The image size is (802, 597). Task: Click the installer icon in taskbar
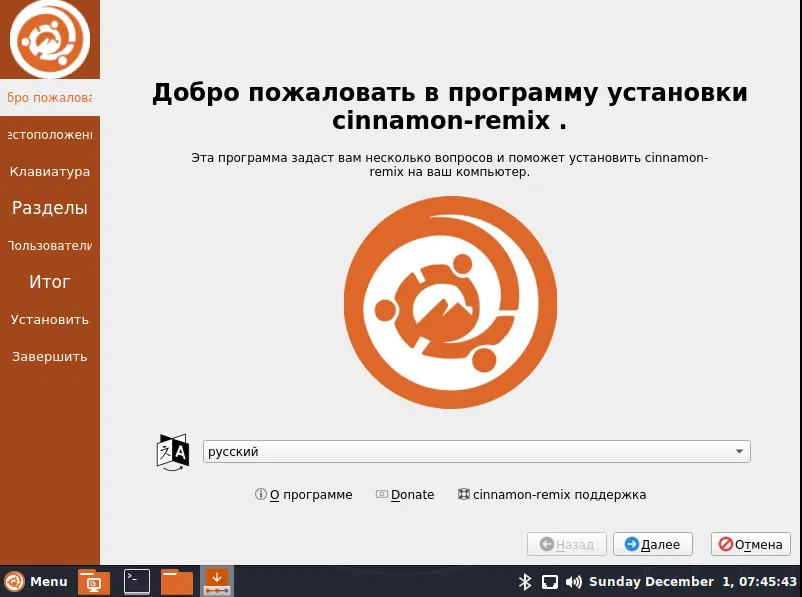217,582
